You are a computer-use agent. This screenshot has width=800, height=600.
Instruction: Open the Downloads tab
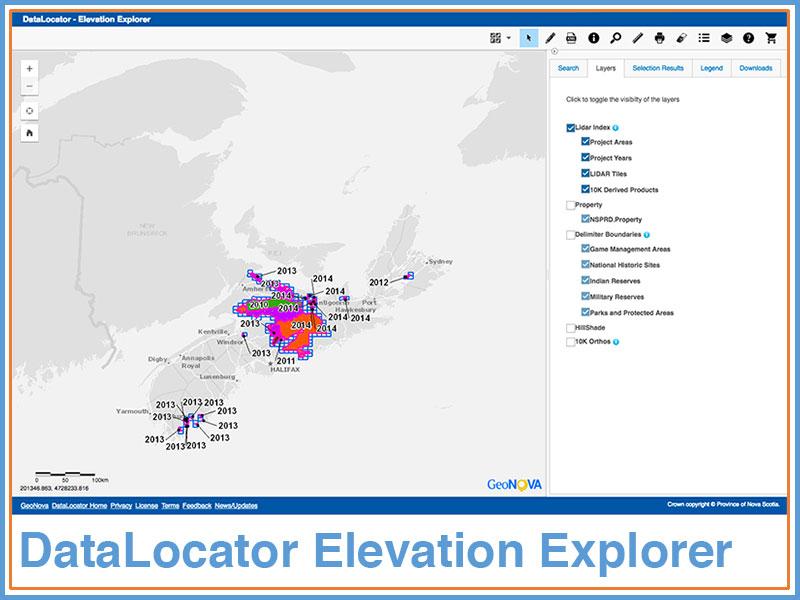[x=756, y=68]
